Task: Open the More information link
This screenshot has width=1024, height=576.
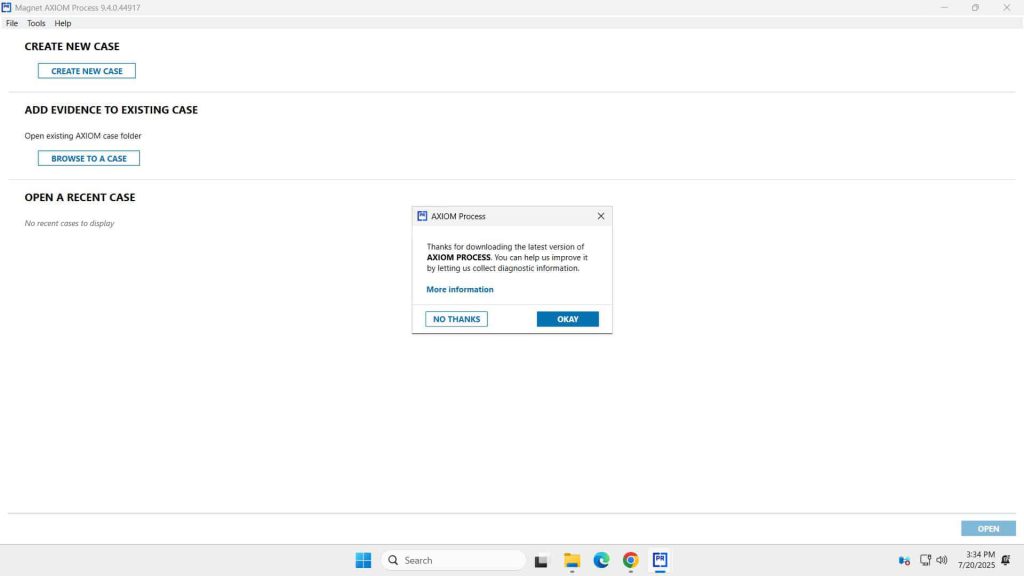Action: click(459, 290)
